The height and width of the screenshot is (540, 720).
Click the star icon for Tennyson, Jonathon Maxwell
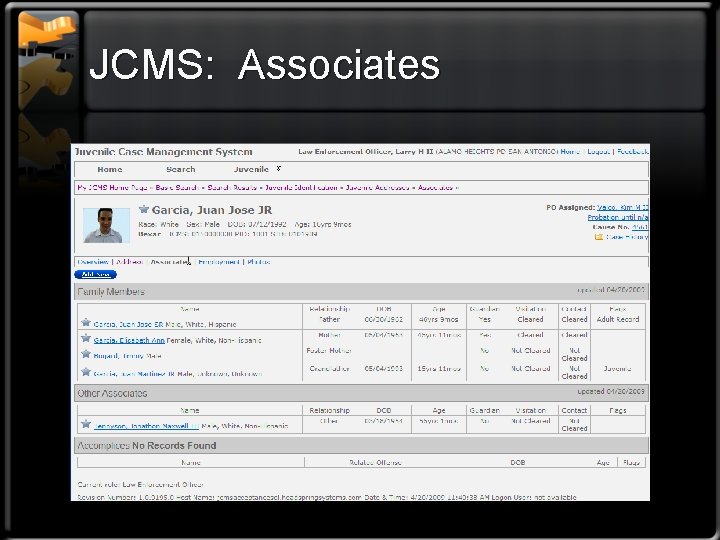coord(86,424)
